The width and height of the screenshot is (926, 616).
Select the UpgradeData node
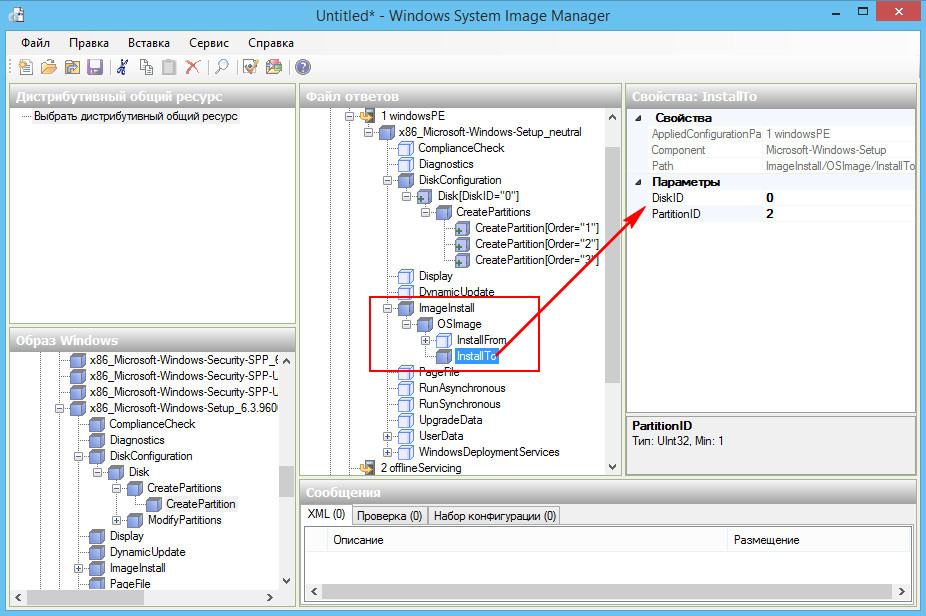pyautogui.click(x=451, y=420)
